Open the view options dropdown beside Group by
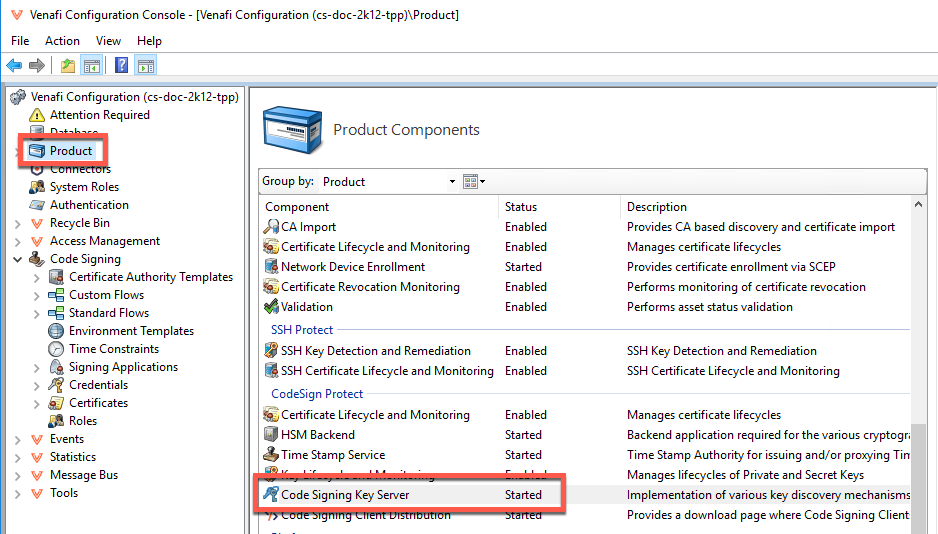 [x=474, y=182]
